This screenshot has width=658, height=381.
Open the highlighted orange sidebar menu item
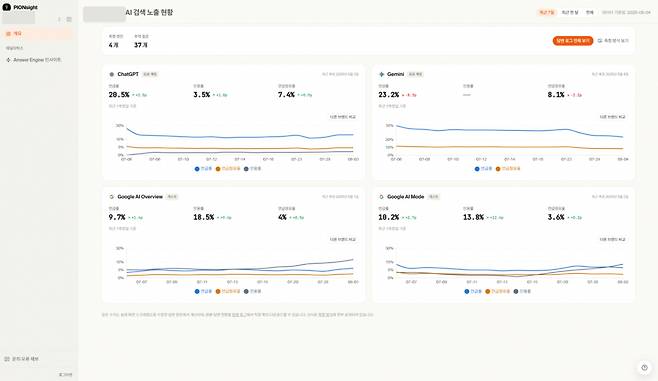[x=37, y=34]
